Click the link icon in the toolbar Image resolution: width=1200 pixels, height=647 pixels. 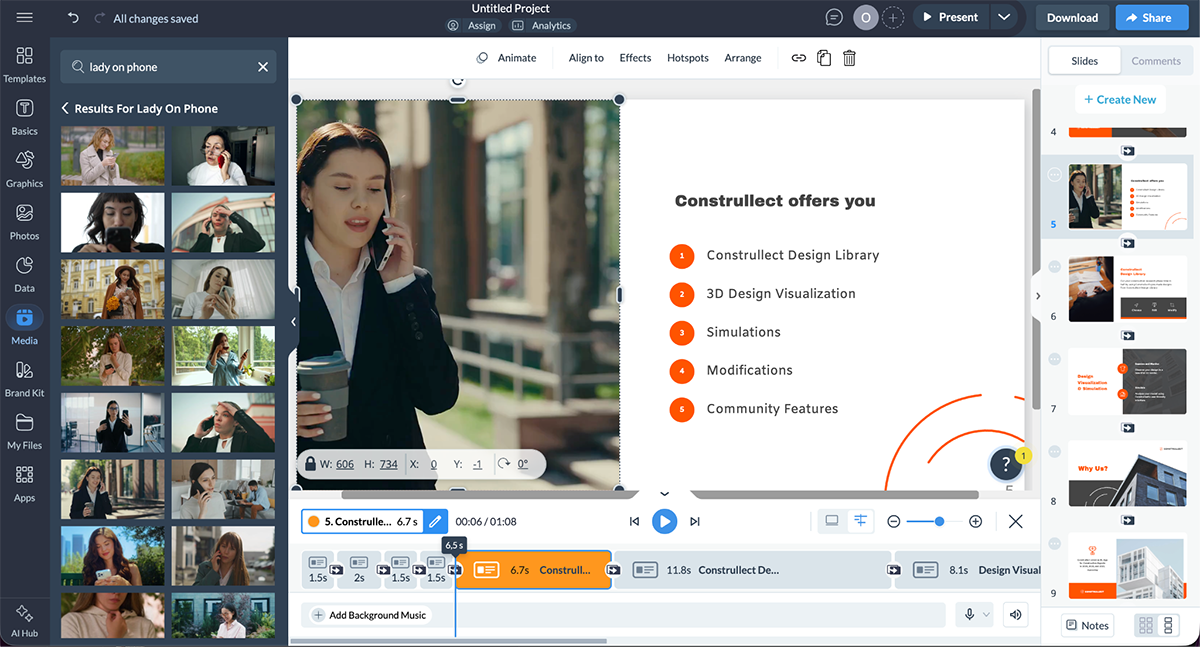798,58
